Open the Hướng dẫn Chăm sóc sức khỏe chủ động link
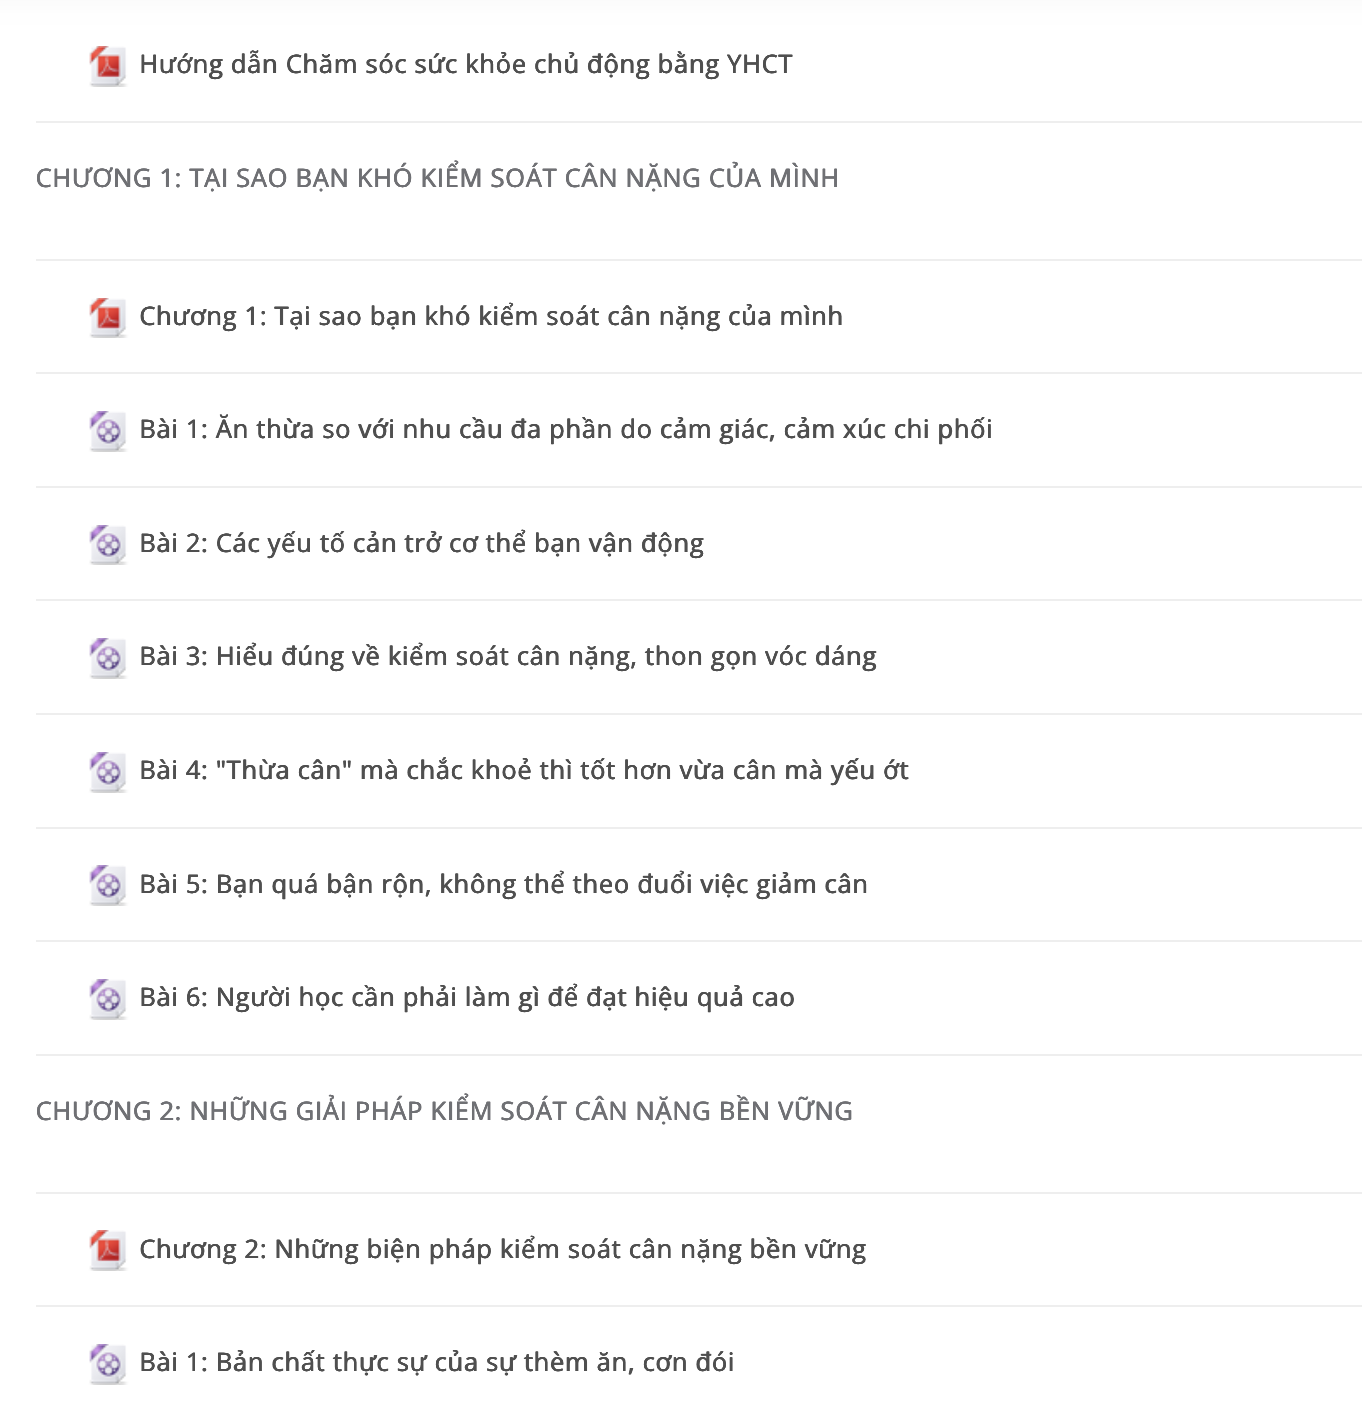Viewport: 1362px width, 1418px height. (x=466, y=65)
